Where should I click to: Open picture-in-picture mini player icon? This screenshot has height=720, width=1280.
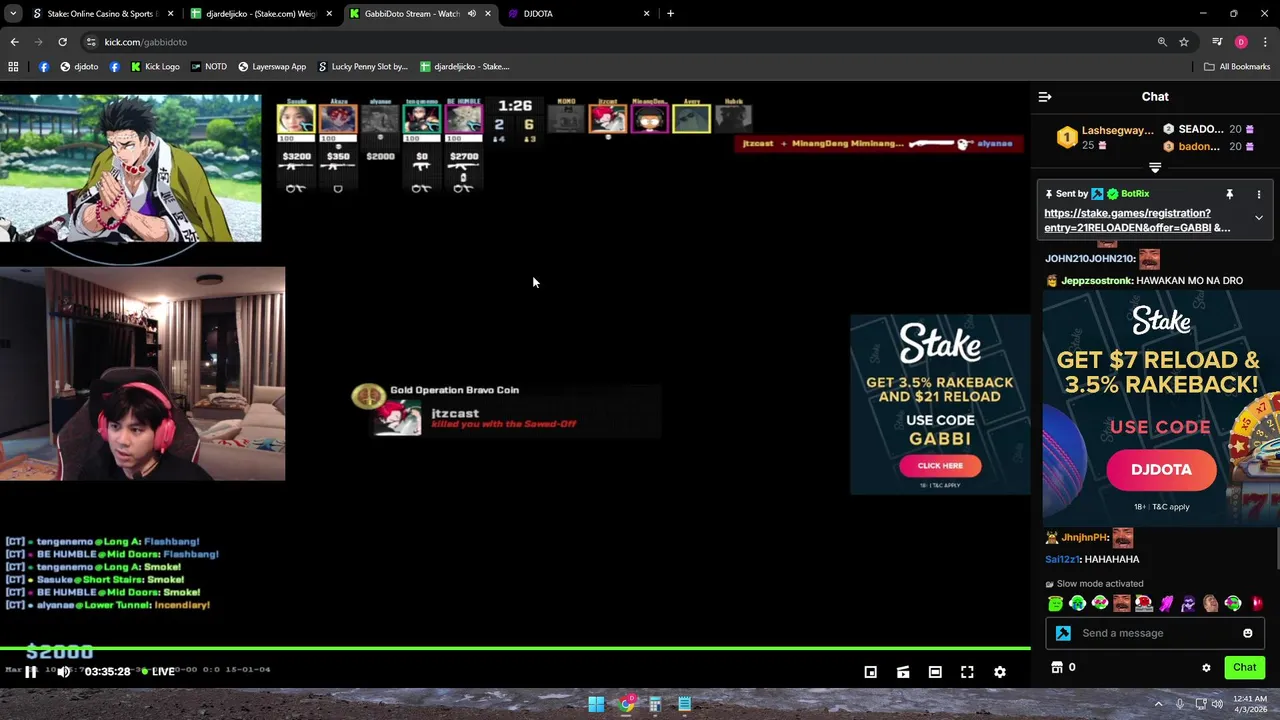[x=871, y=672]
